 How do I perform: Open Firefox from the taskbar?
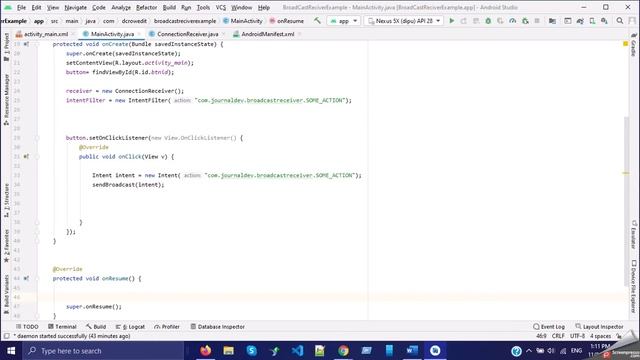click(206, 351)
